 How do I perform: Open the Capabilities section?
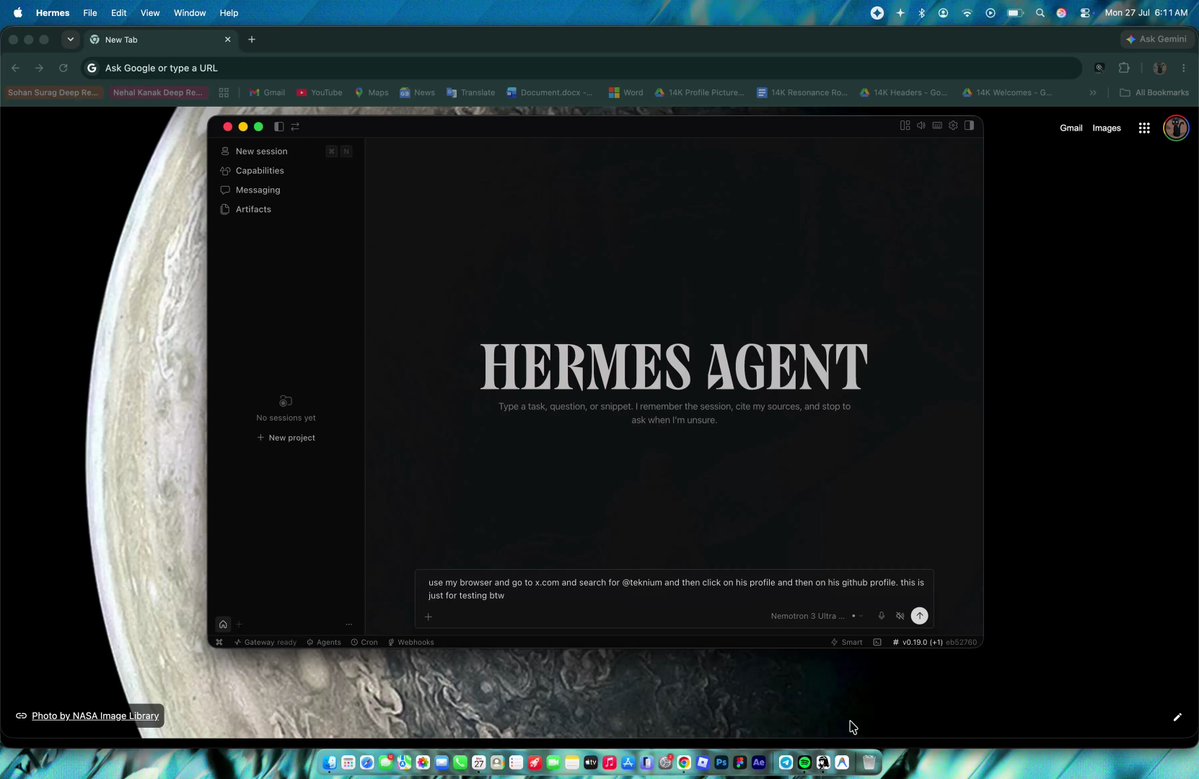285,170
